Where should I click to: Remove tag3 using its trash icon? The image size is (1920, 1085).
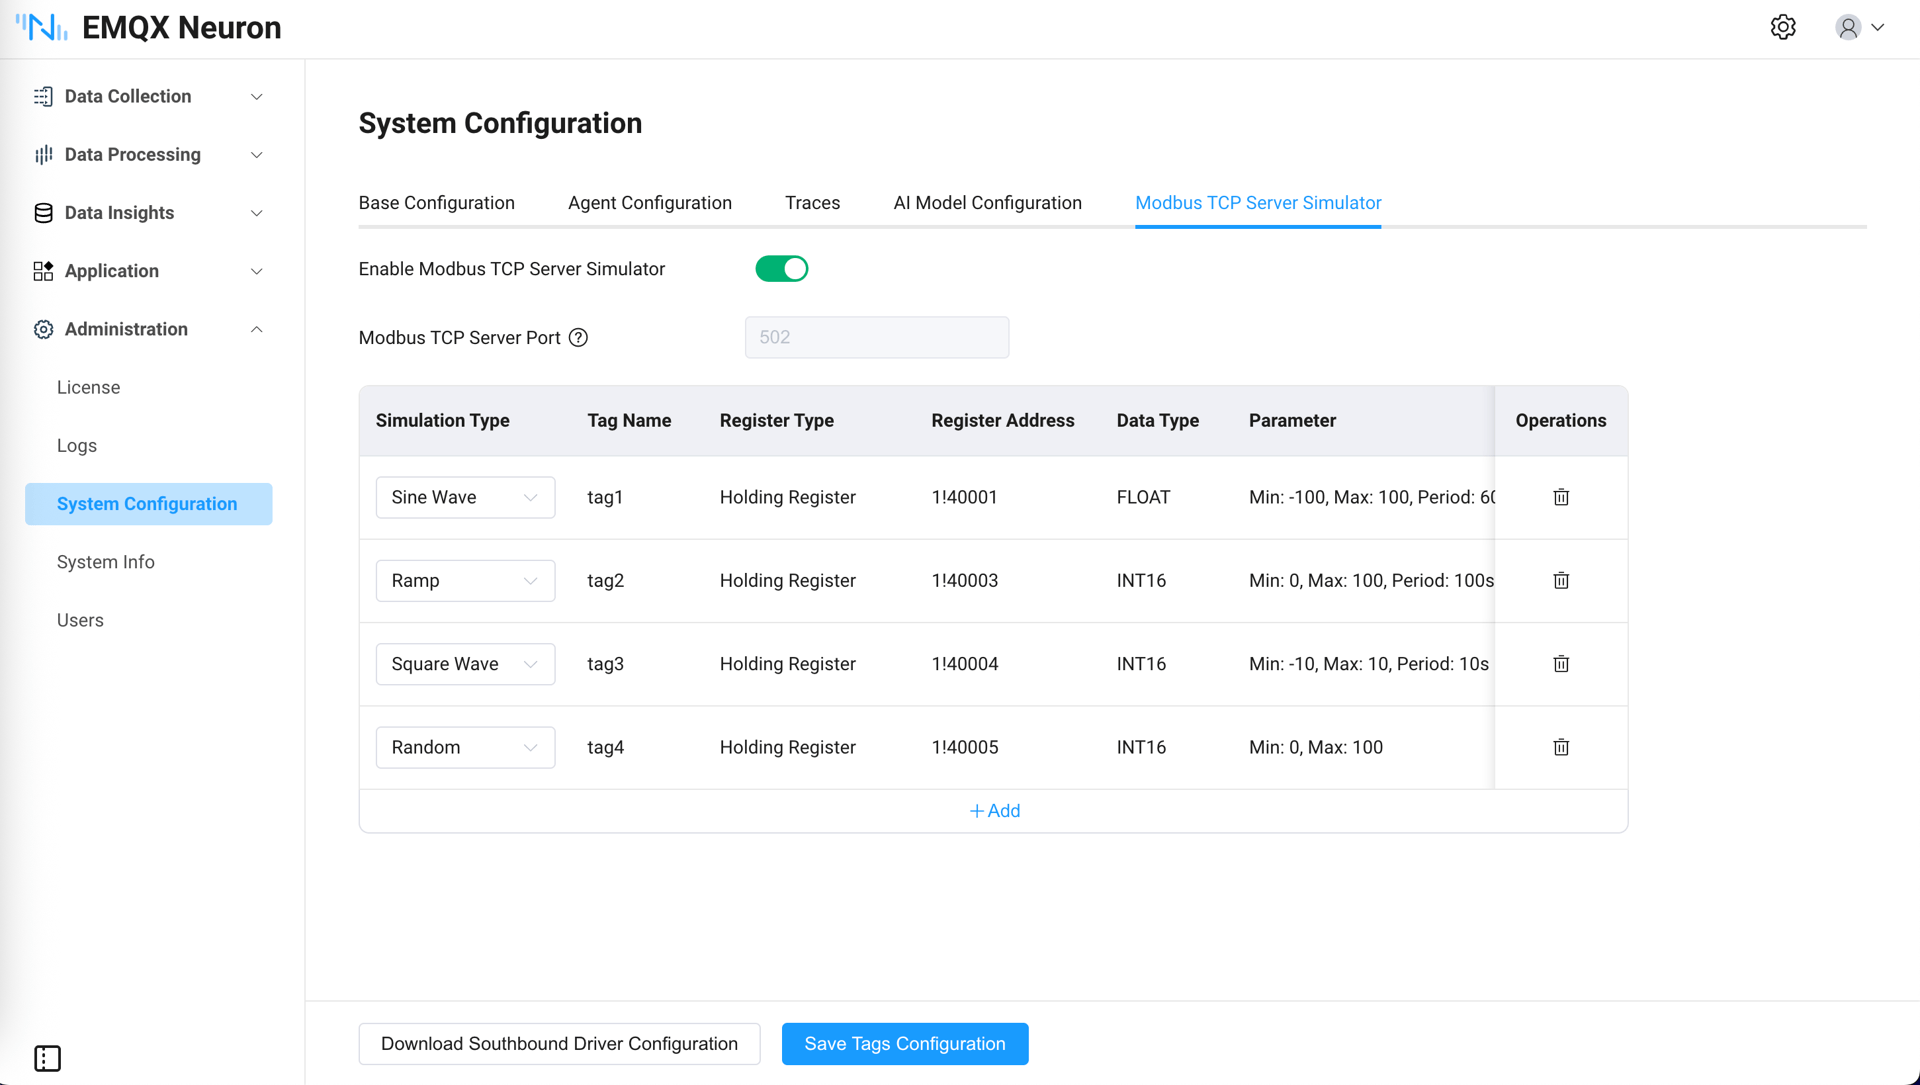tap(1560, 664)
